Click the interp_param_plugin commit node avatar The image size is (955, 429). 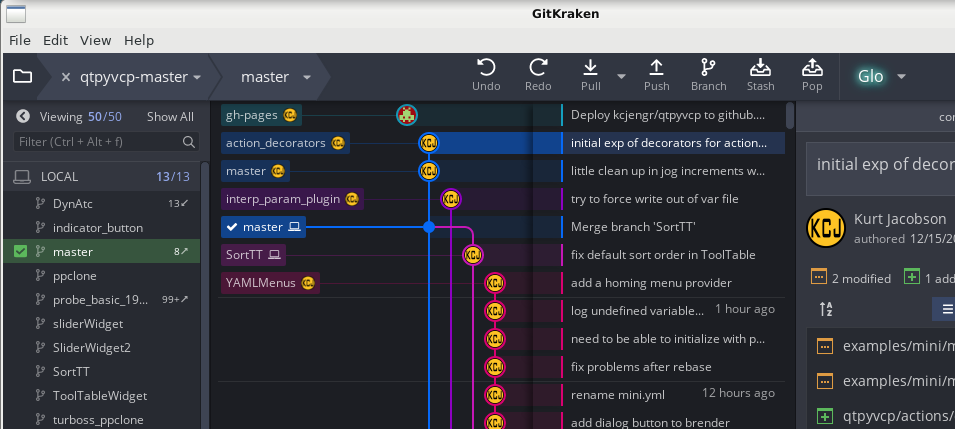451,199
